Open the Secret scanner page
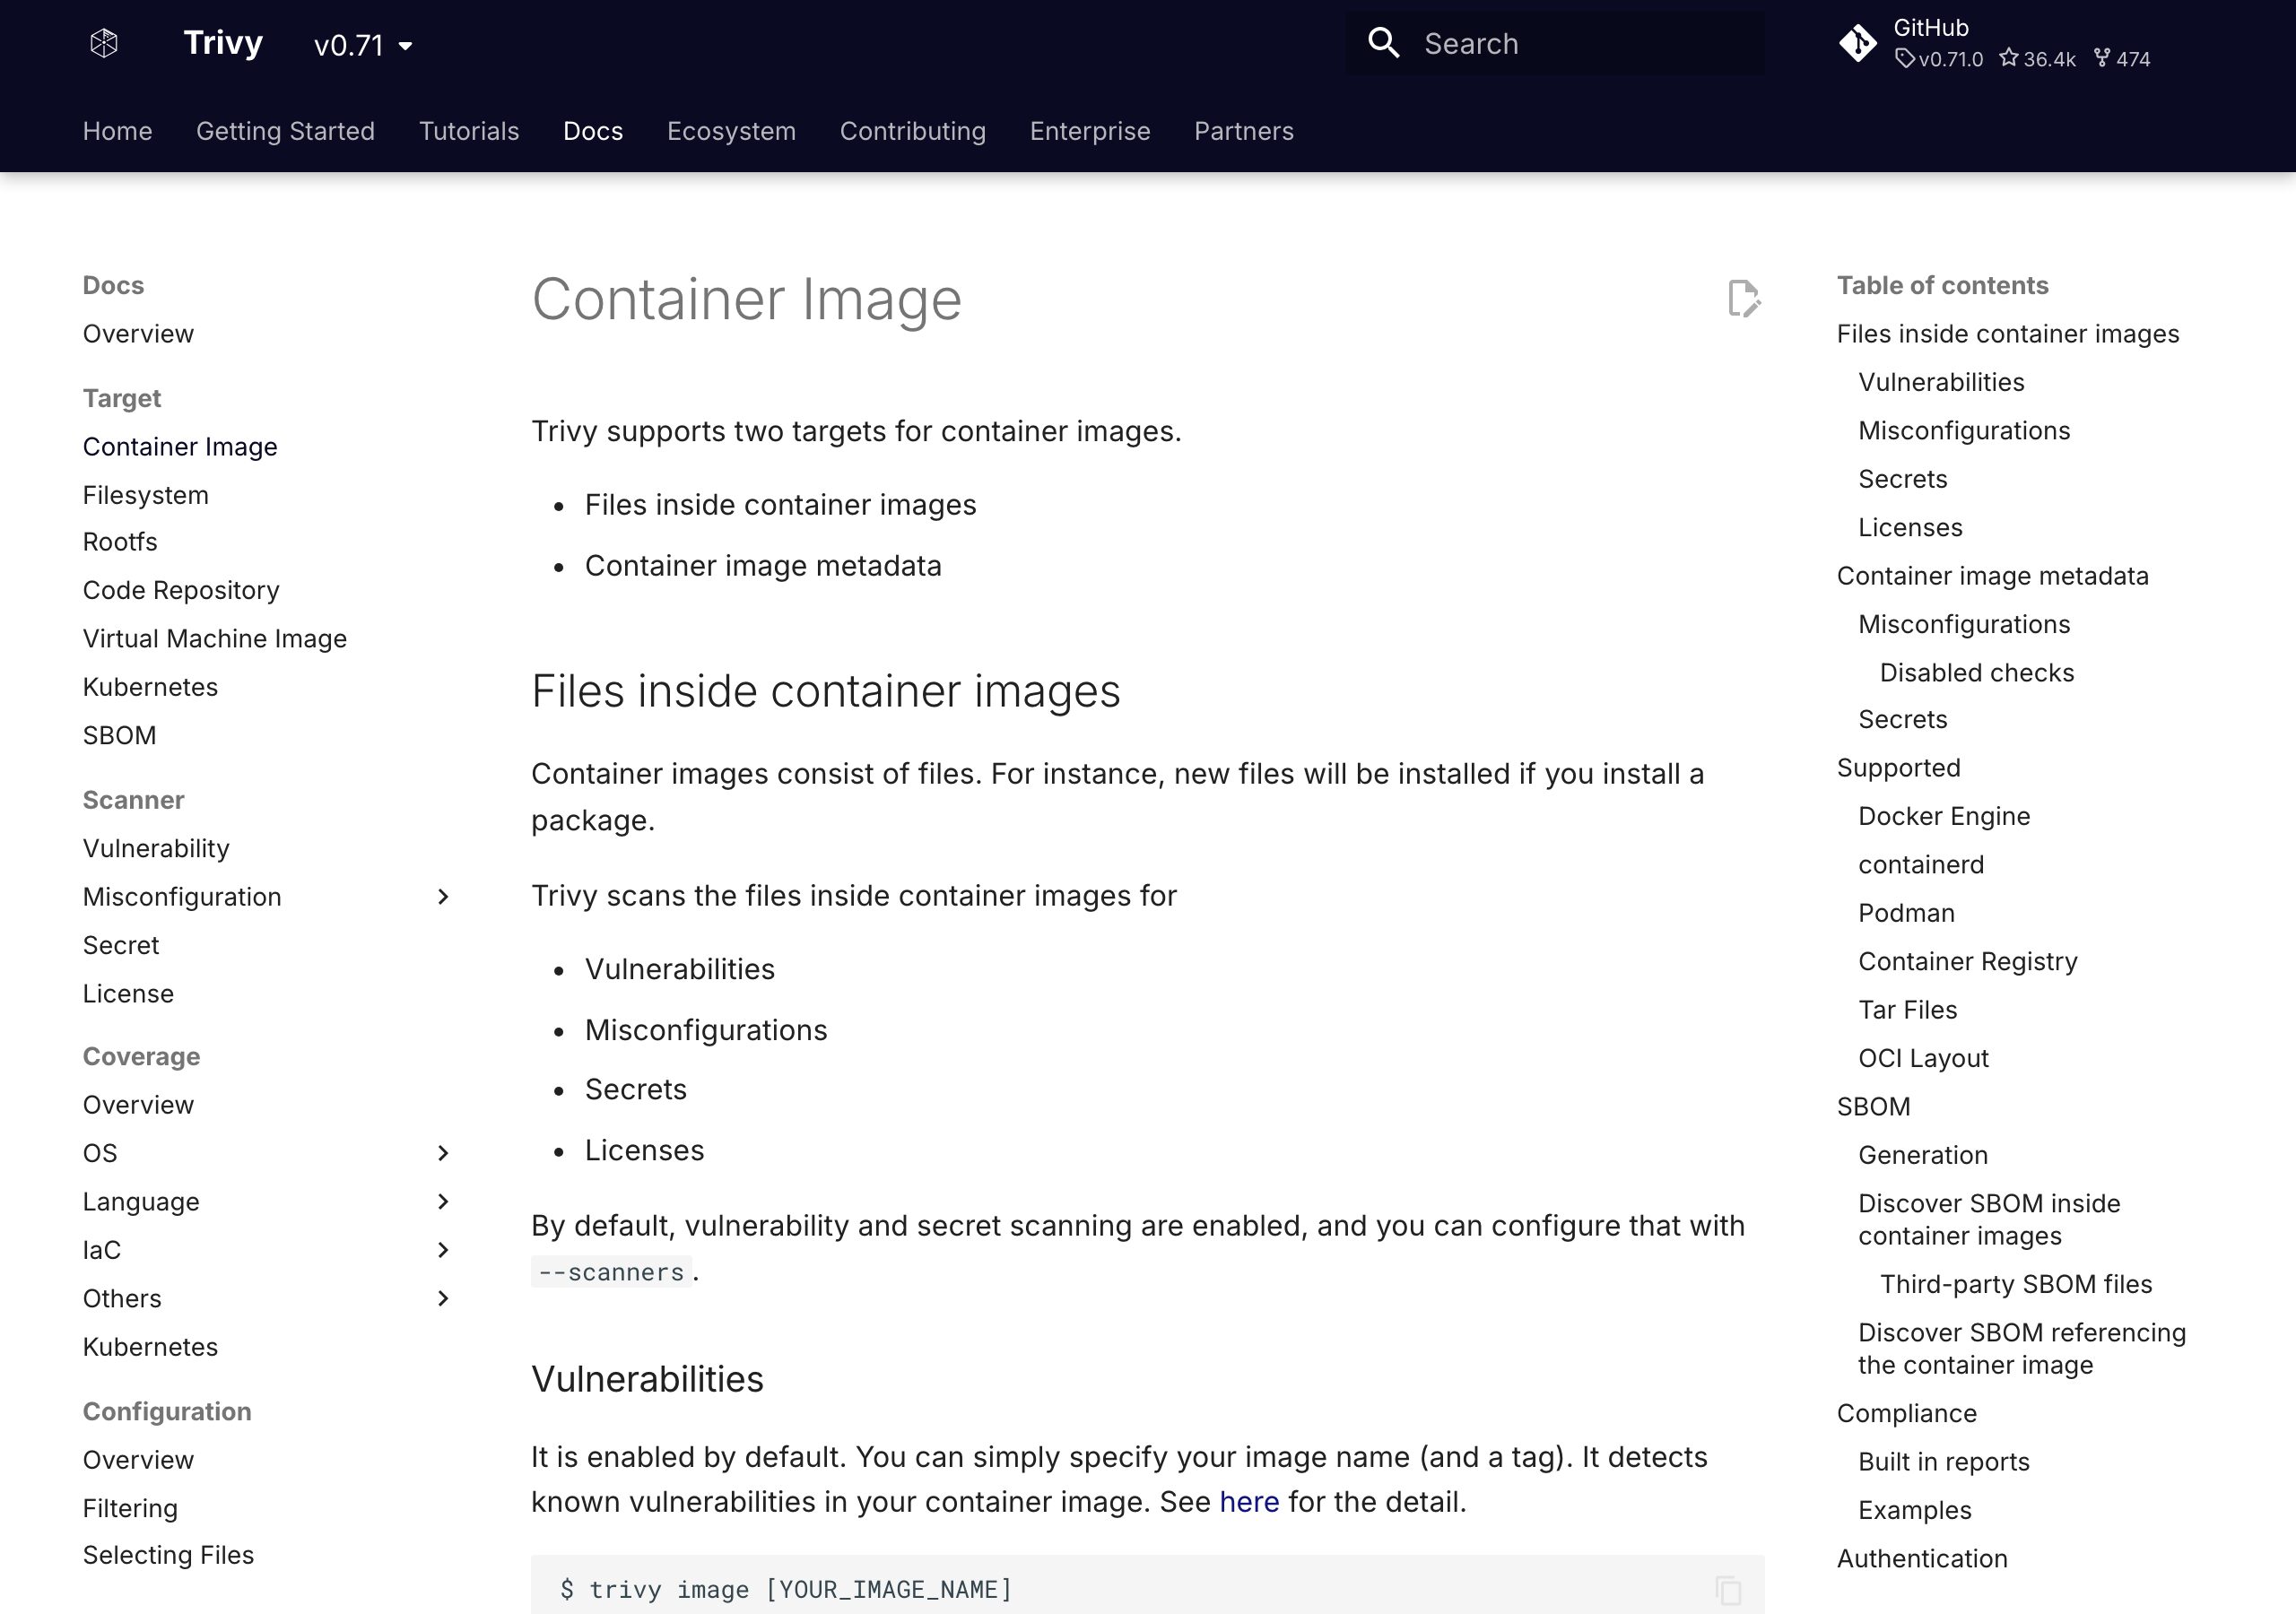This screenshot has width=2296, height=1614. [121, 945]
